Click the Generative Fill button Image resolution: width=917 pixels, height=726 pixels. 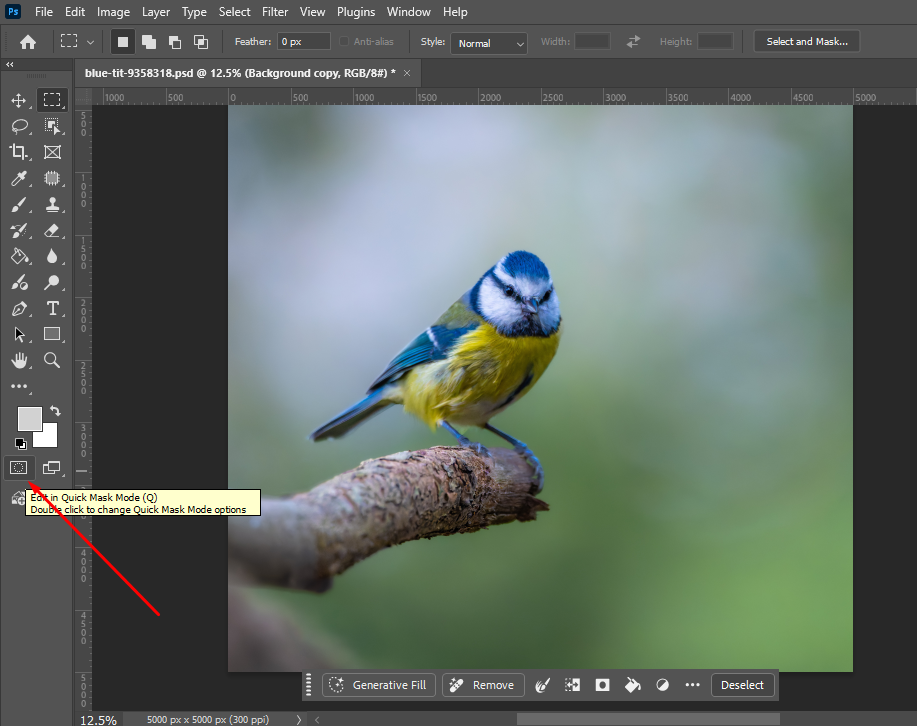pyautogui.click(x=378, y=685)
